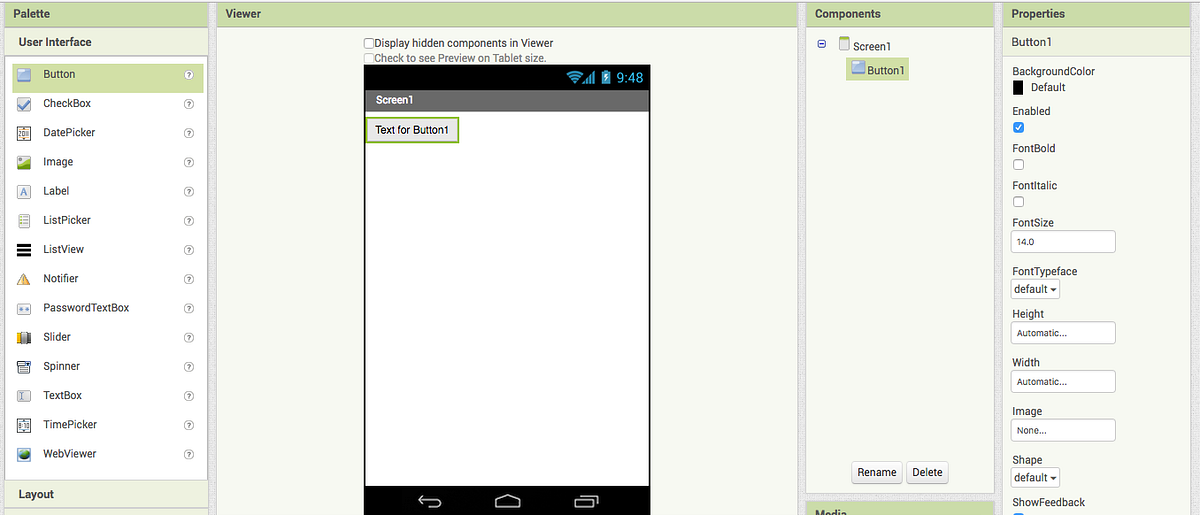The image size is (1200, 515).
Task: Open the BackgroundColor black swatch
Action: (1018, 88)
